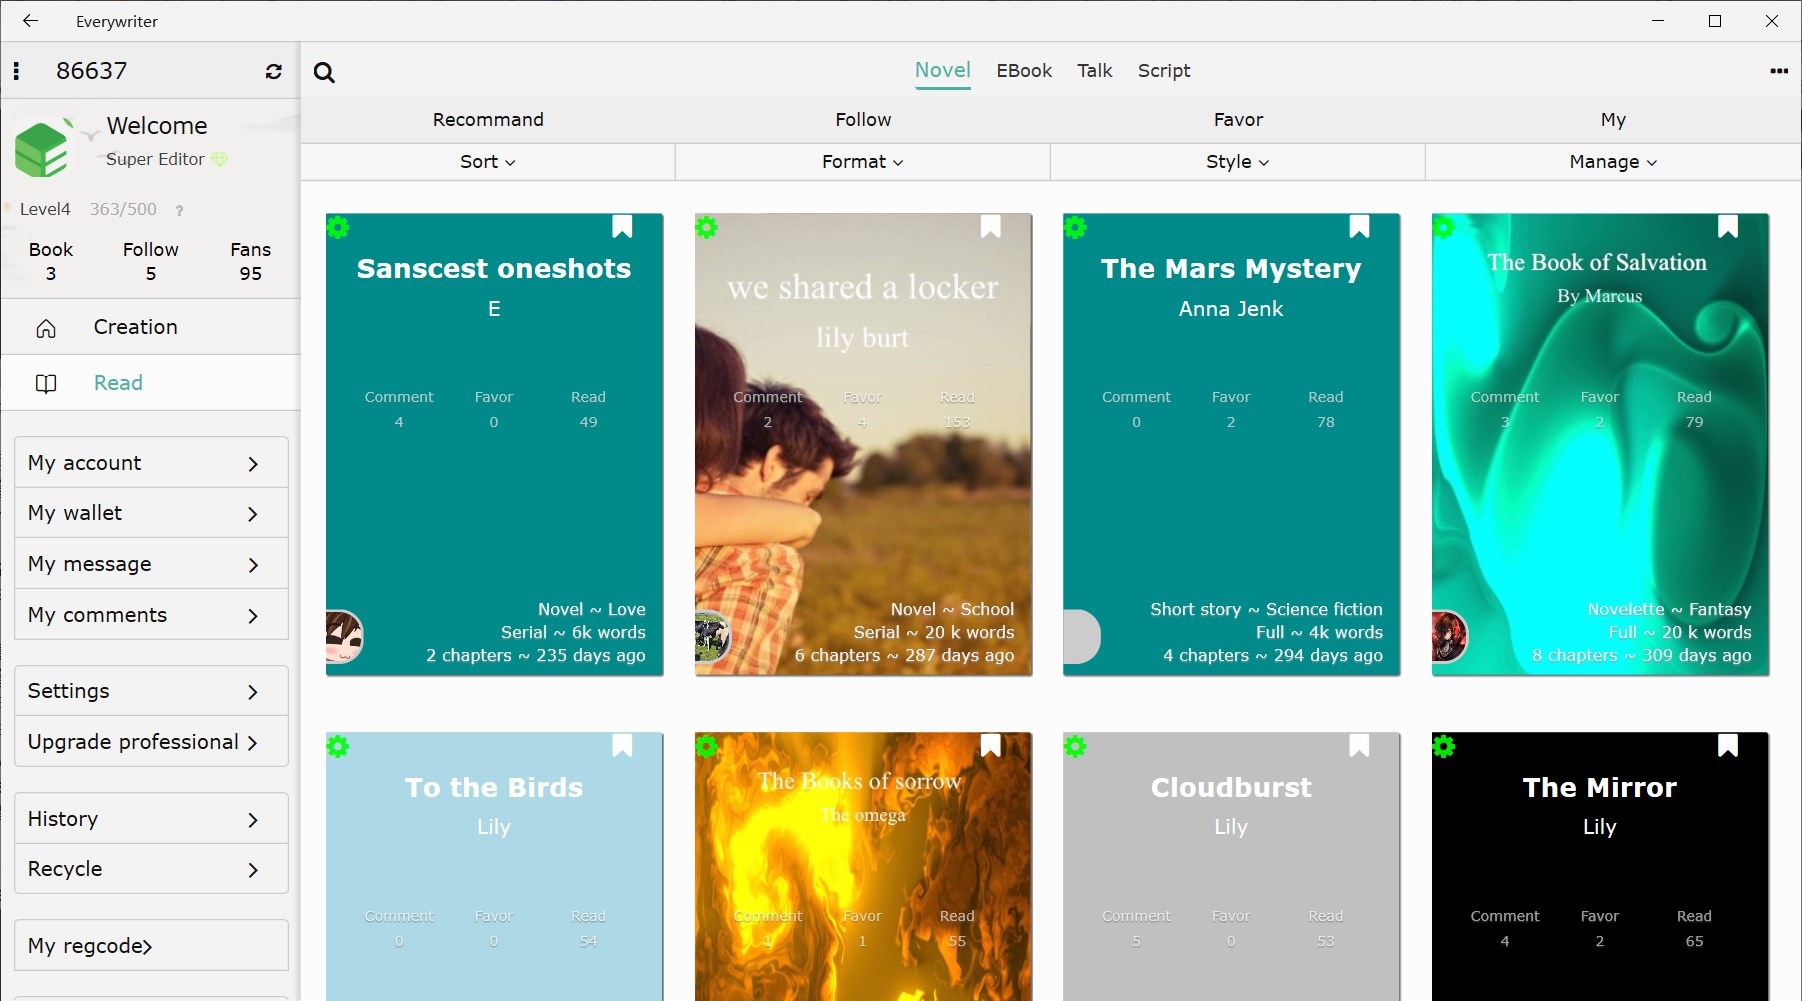Toggle bookmark on we shared a locker
Image resolution: width=1802 pixels, height=1001 pixels.
point(991,227)
